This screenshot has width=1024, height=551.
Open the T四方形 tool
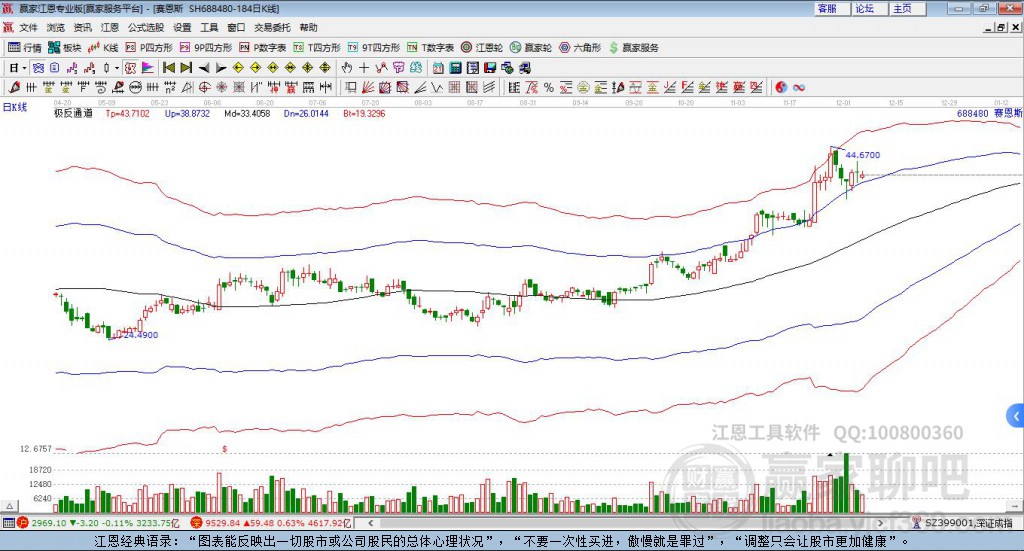(317, 48)
